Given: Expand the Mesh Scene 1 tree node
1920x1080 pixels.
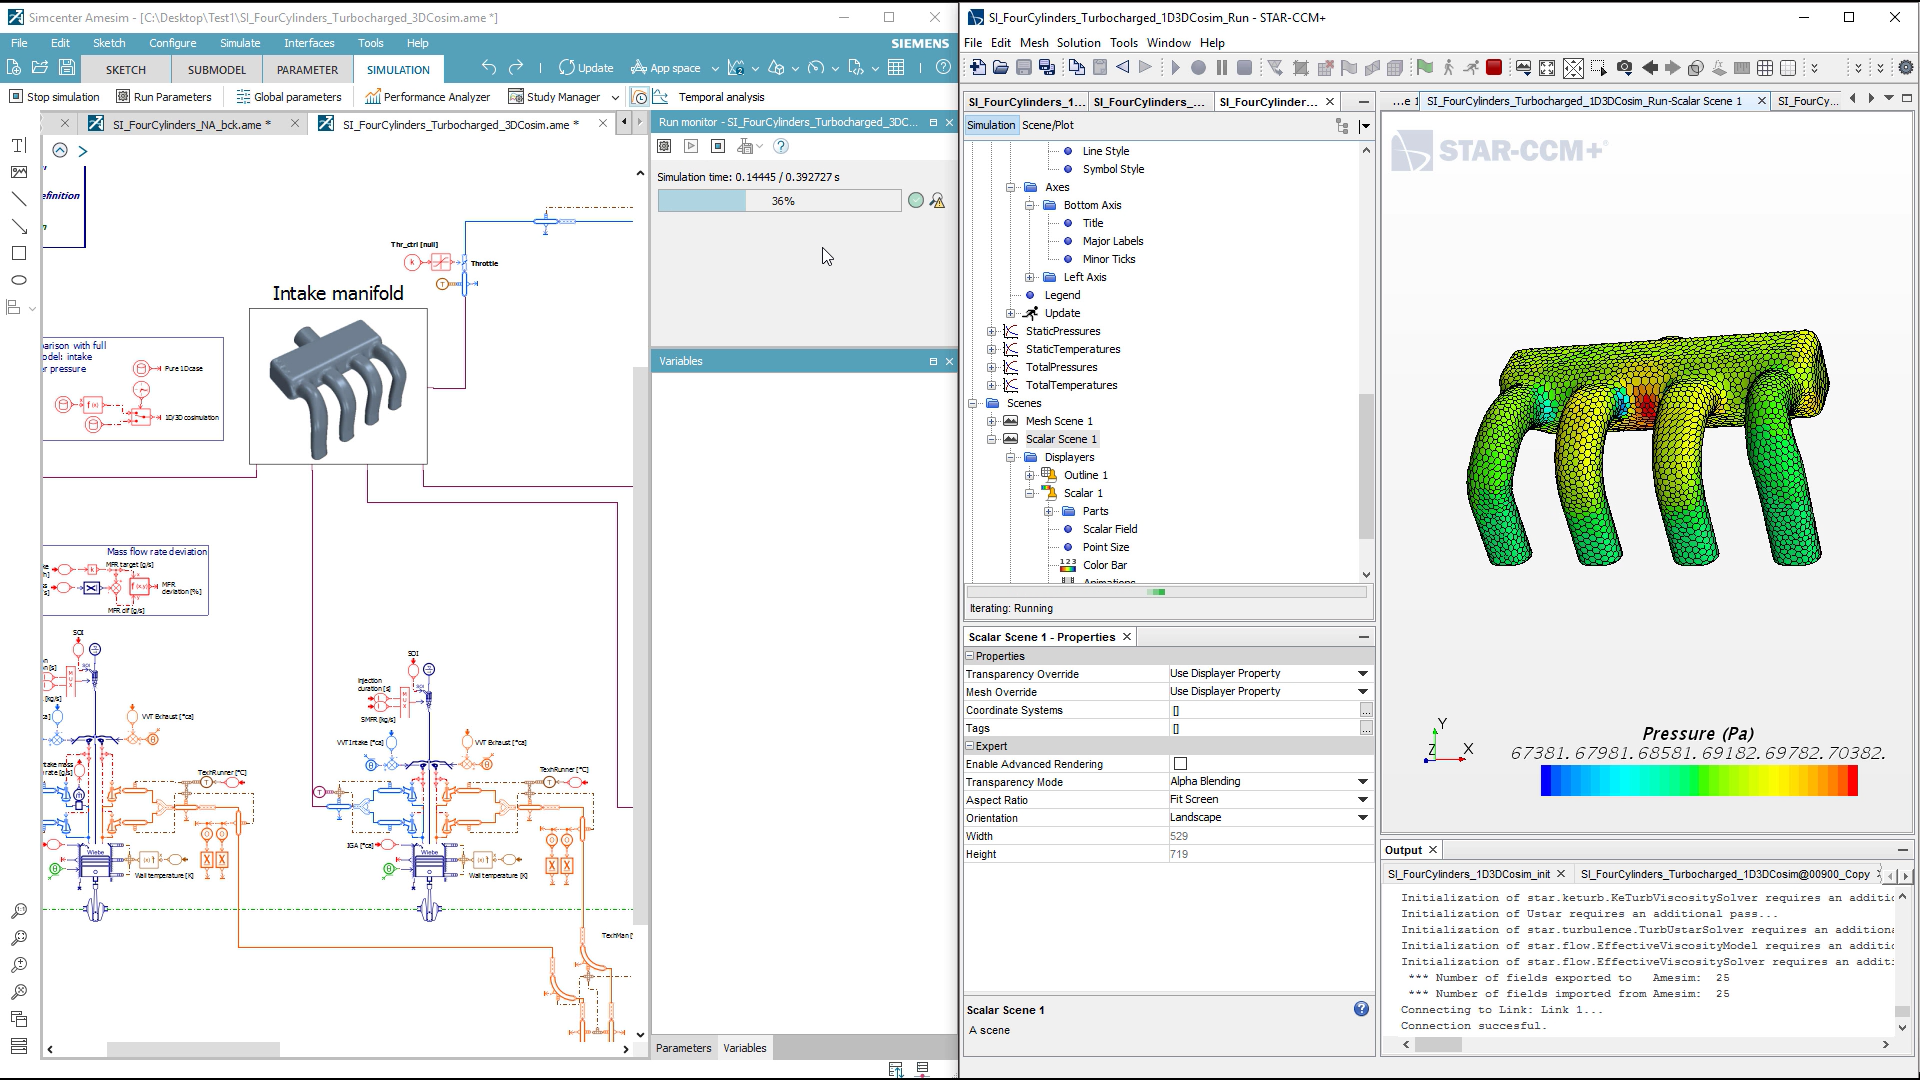Looking at the screenshot, I should [x=992, y=422].
